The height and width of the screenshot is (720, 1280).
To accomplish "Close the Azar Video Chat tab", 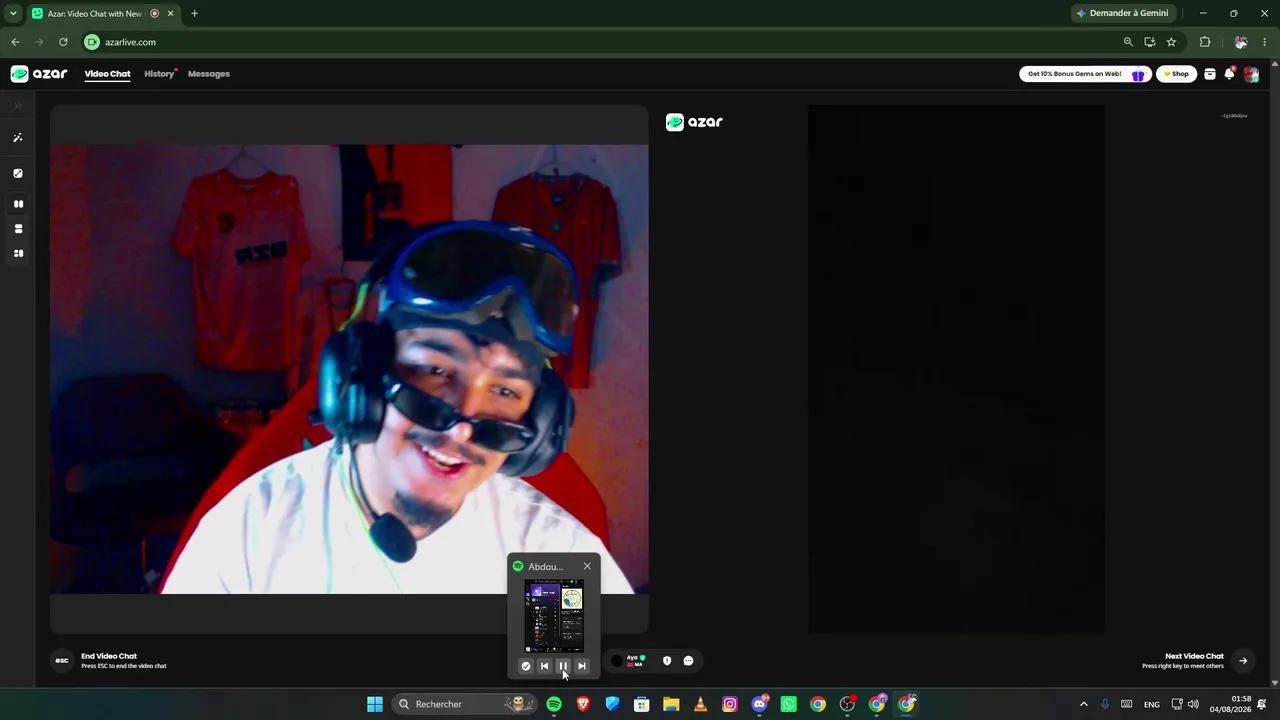I will coord(171,13).
